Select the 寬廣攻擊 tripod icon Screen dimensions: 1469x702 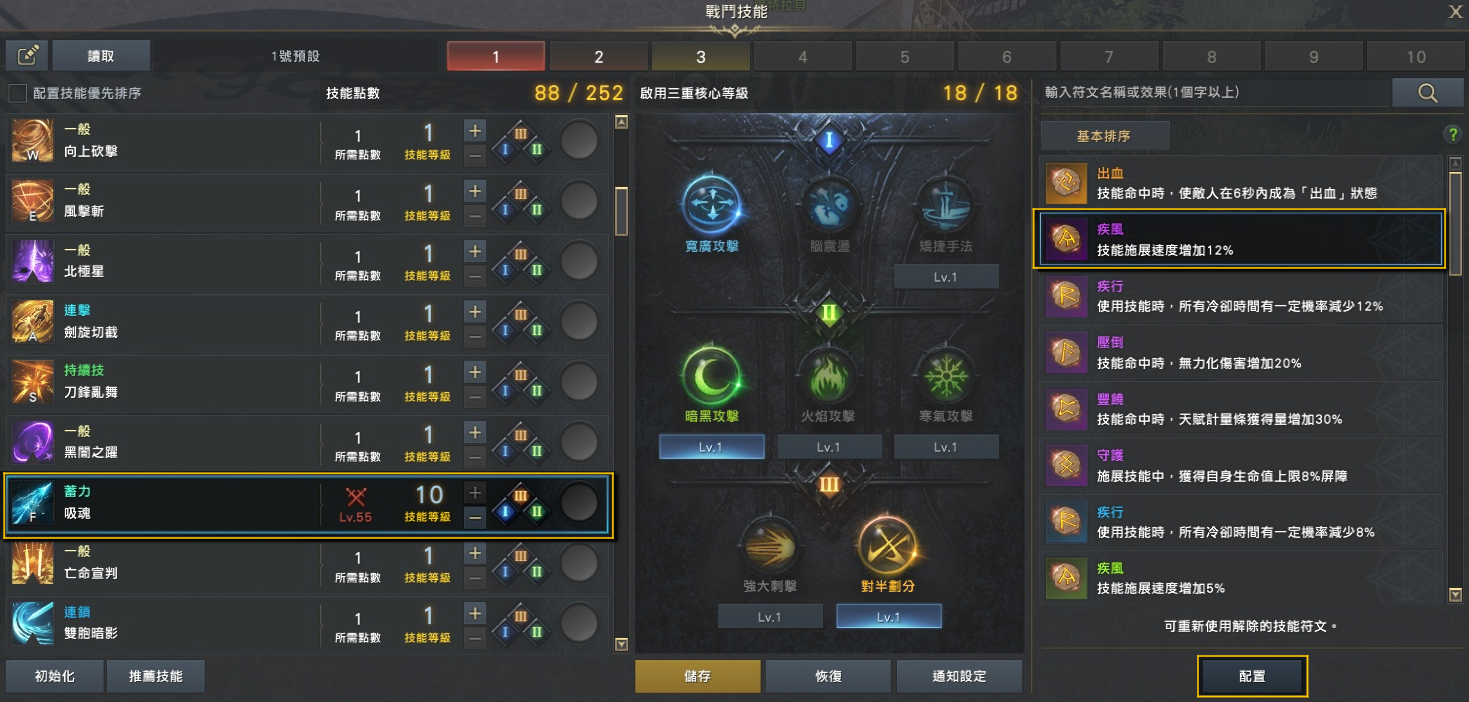tap(711, 204)
